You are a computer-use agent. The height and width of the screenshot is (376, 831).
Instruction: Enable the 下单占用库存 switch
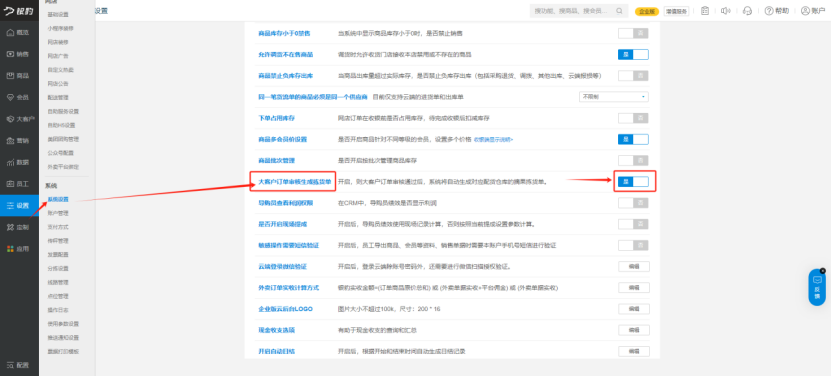[x=633, y=118]
